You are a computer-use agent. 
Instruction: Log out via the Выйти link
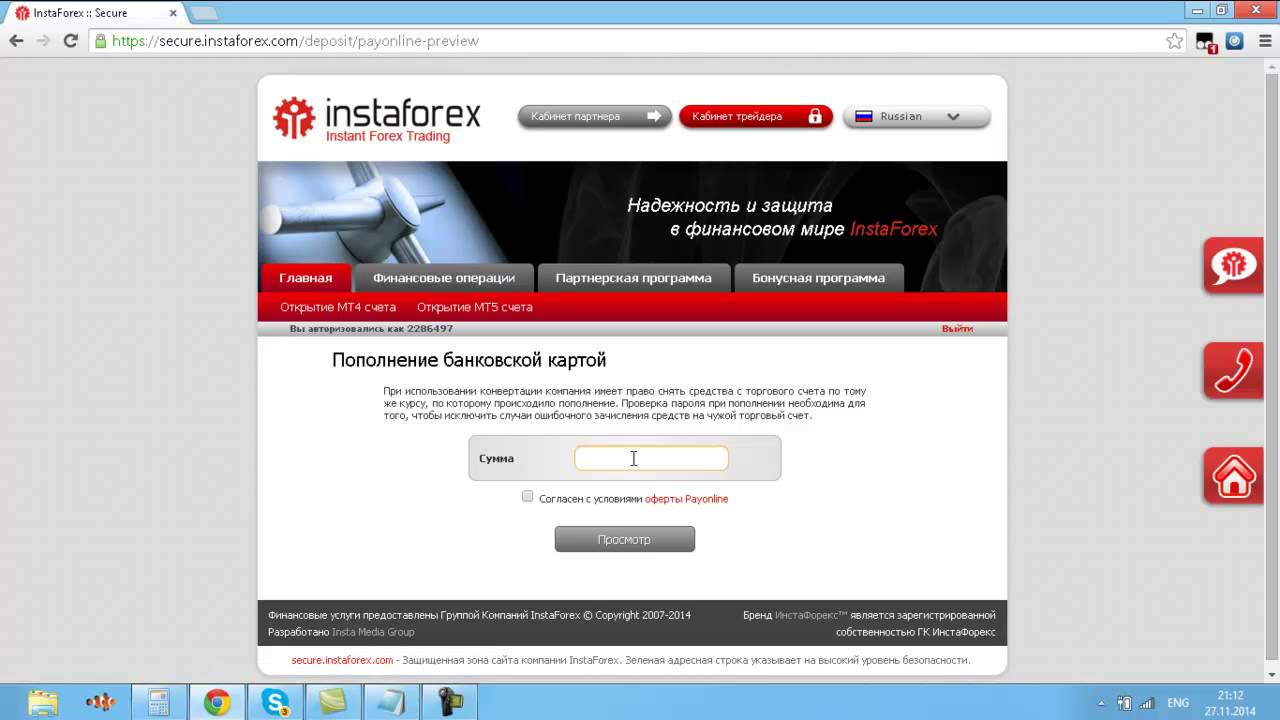[957, 329]
